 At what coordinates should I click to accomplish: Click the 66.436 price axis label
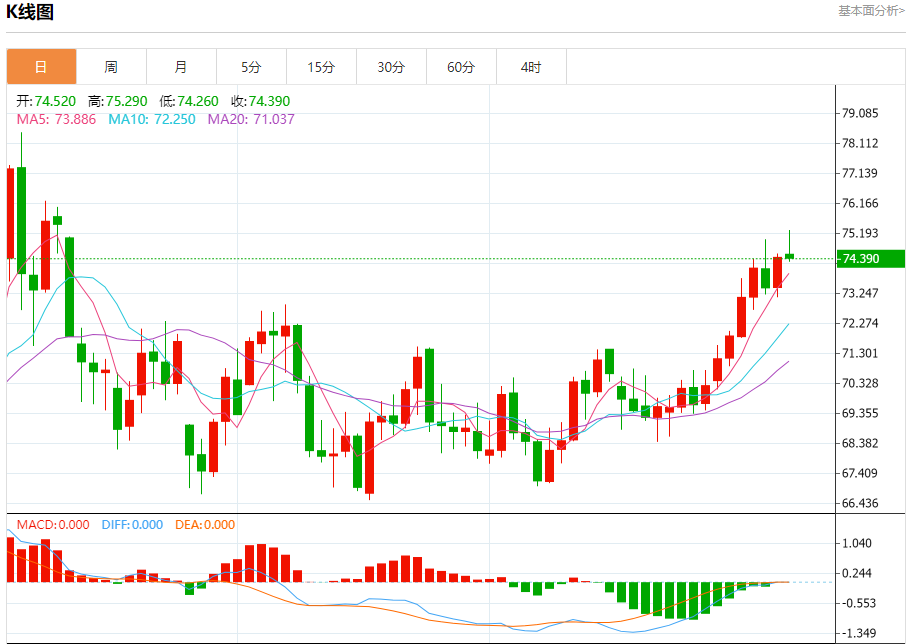click(860, 503)
